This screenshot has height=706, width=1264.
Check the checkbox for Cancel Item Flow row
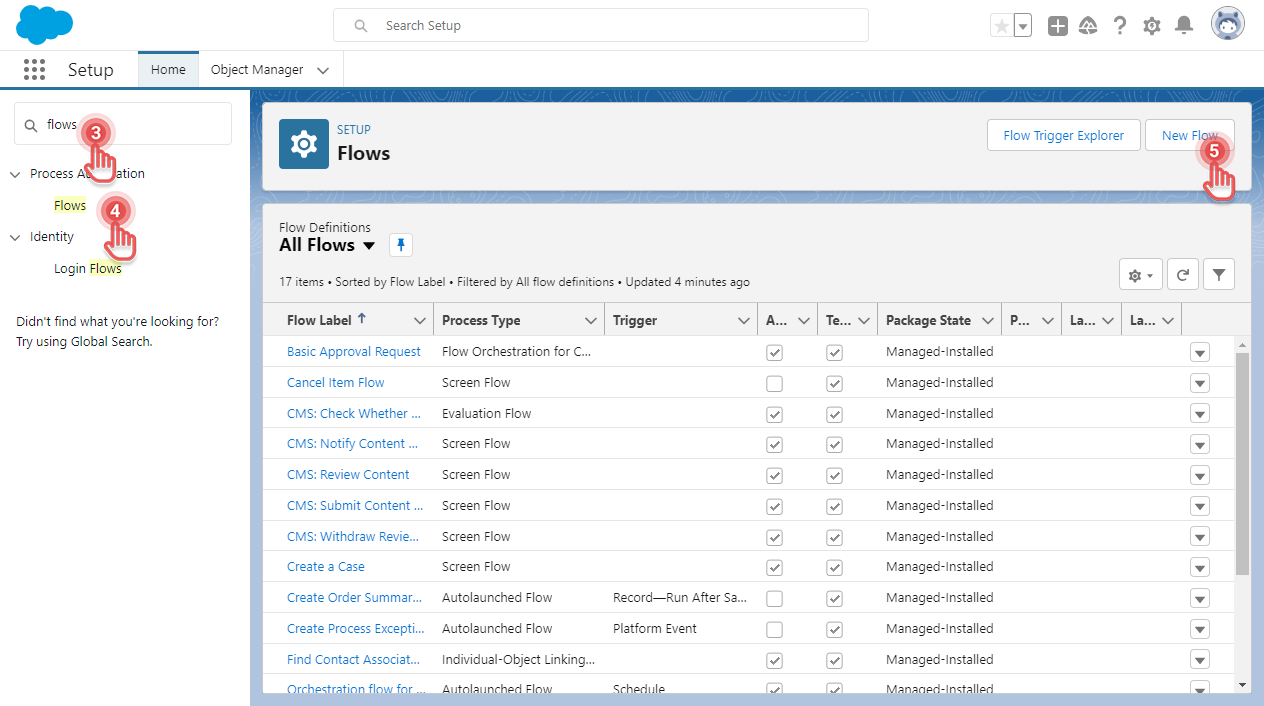click(x=774, y=382)
